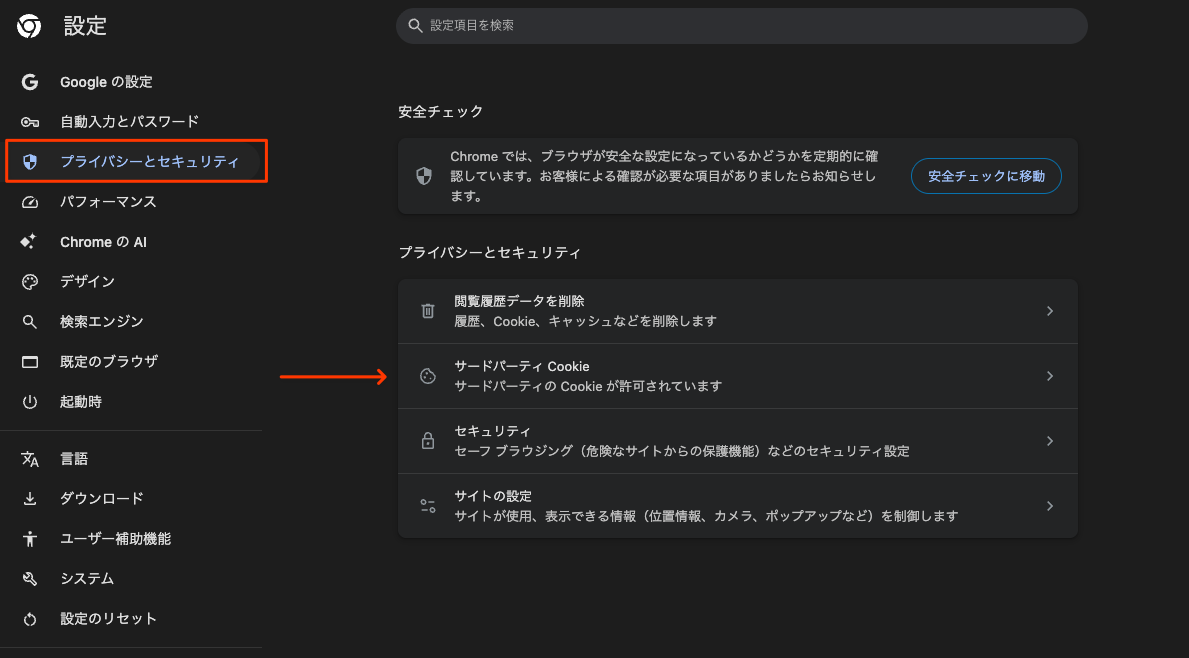Click the translate icon for 言語
The height and width of the screenshot is (658, 1189).
(x=30, y=459)
